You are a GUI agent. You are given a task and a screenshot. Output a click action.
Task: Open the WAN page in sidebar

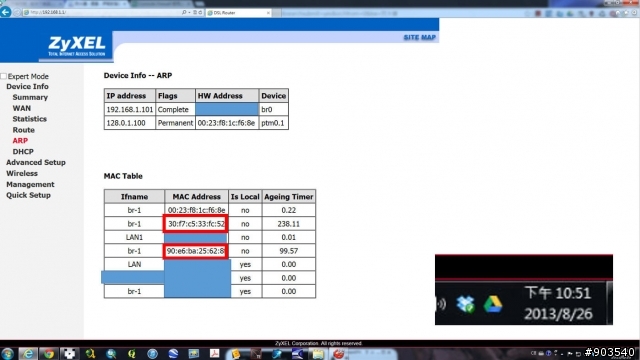(x=22, y=108)
